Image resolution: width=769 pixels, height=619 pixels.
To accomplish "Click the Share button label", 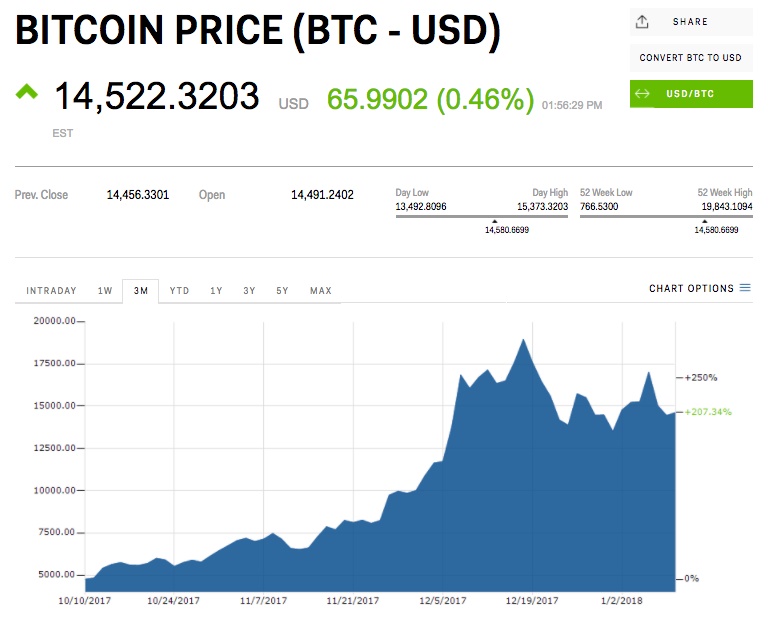I will tap(690, 21).
